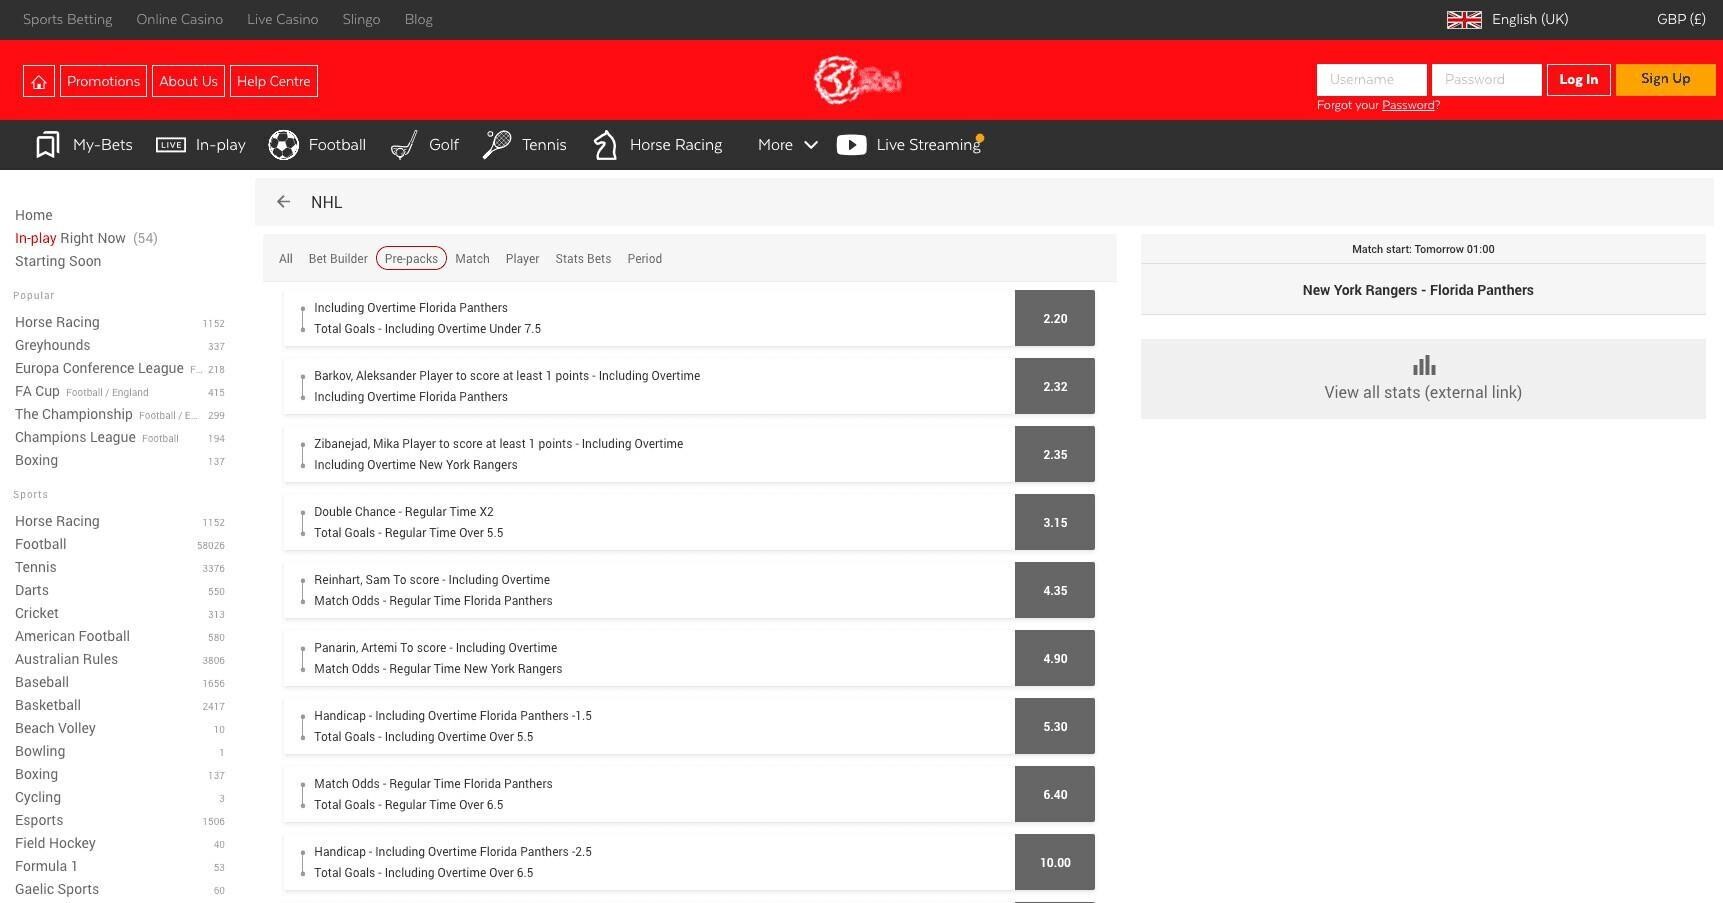Open the Horse Racing icon

click(605, 145)
